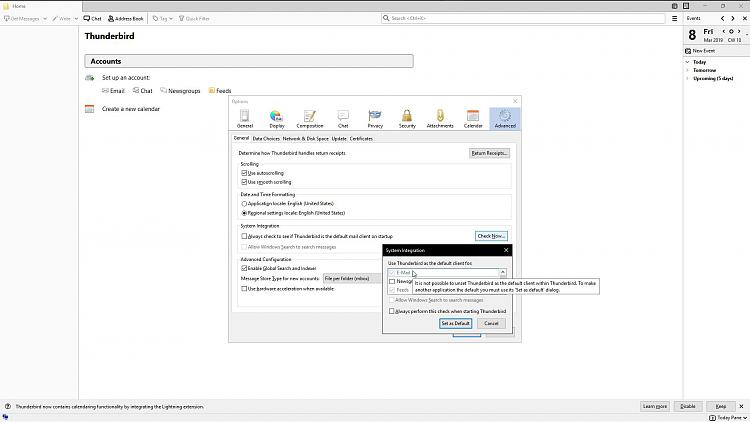750x422 pixels.
Task: Set up a Chat account
Action: tap(143, 90)
